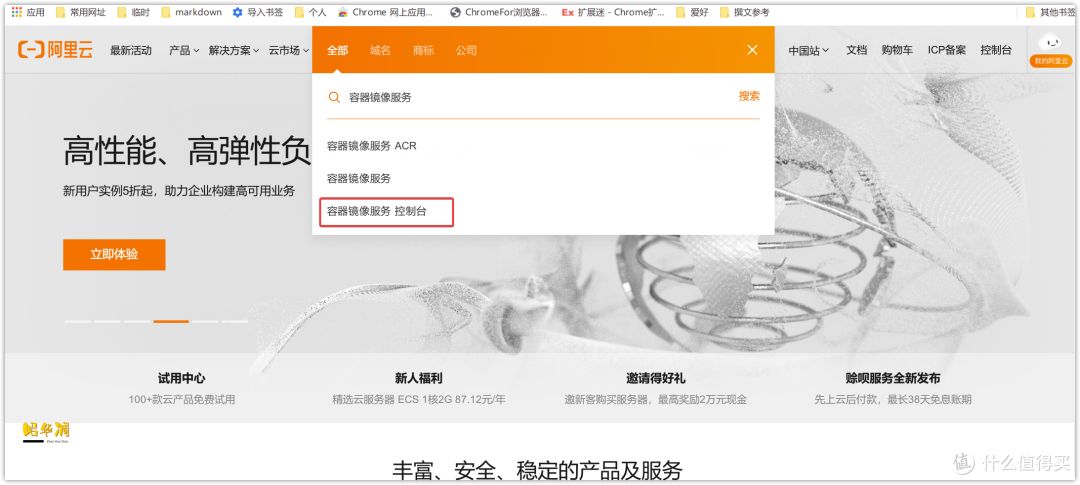
Task: Open ChromeFor浏览器 bookmark
Action: [x=499, y=12]
